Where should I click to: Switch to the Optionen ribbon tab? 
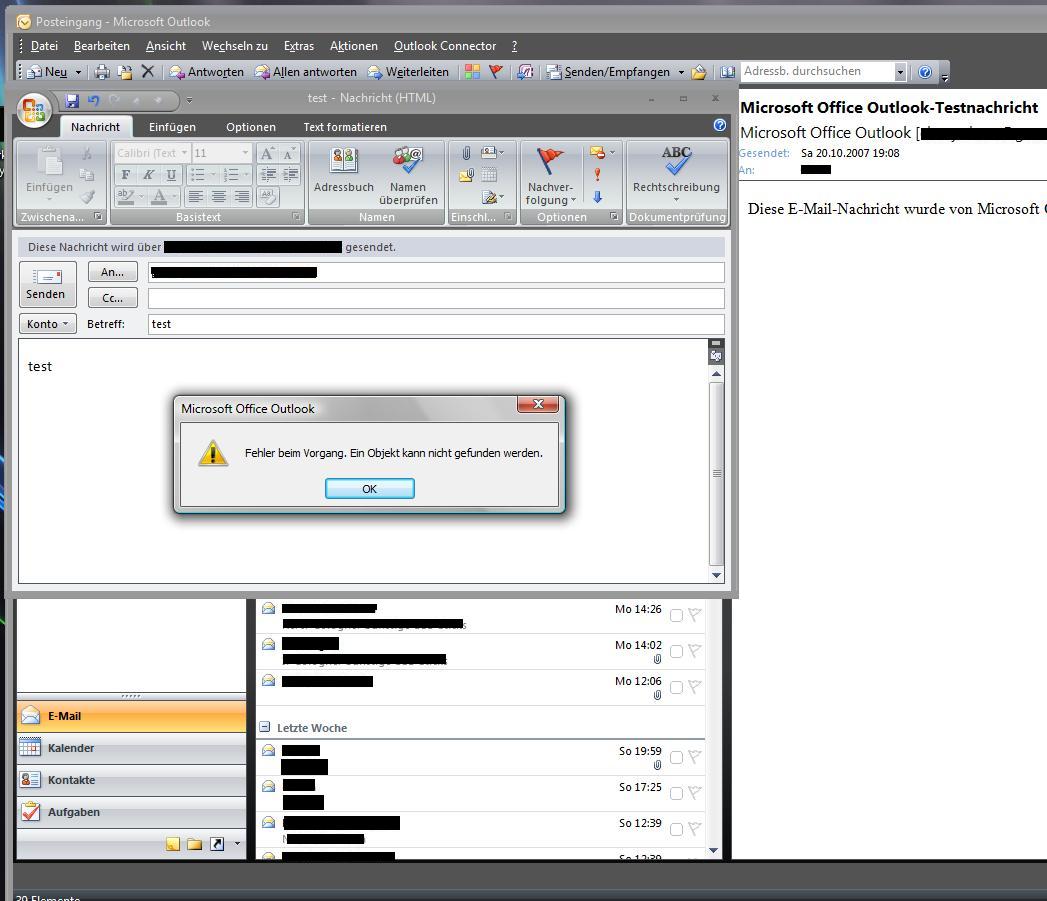(x=251, y=127)
